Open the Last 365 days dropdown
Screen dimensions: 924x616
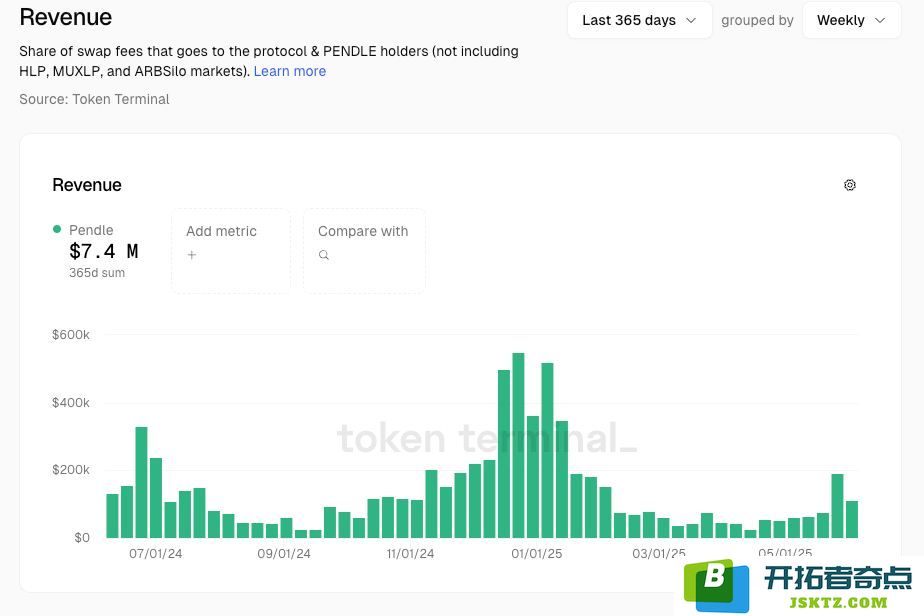[x=639, y=20]
